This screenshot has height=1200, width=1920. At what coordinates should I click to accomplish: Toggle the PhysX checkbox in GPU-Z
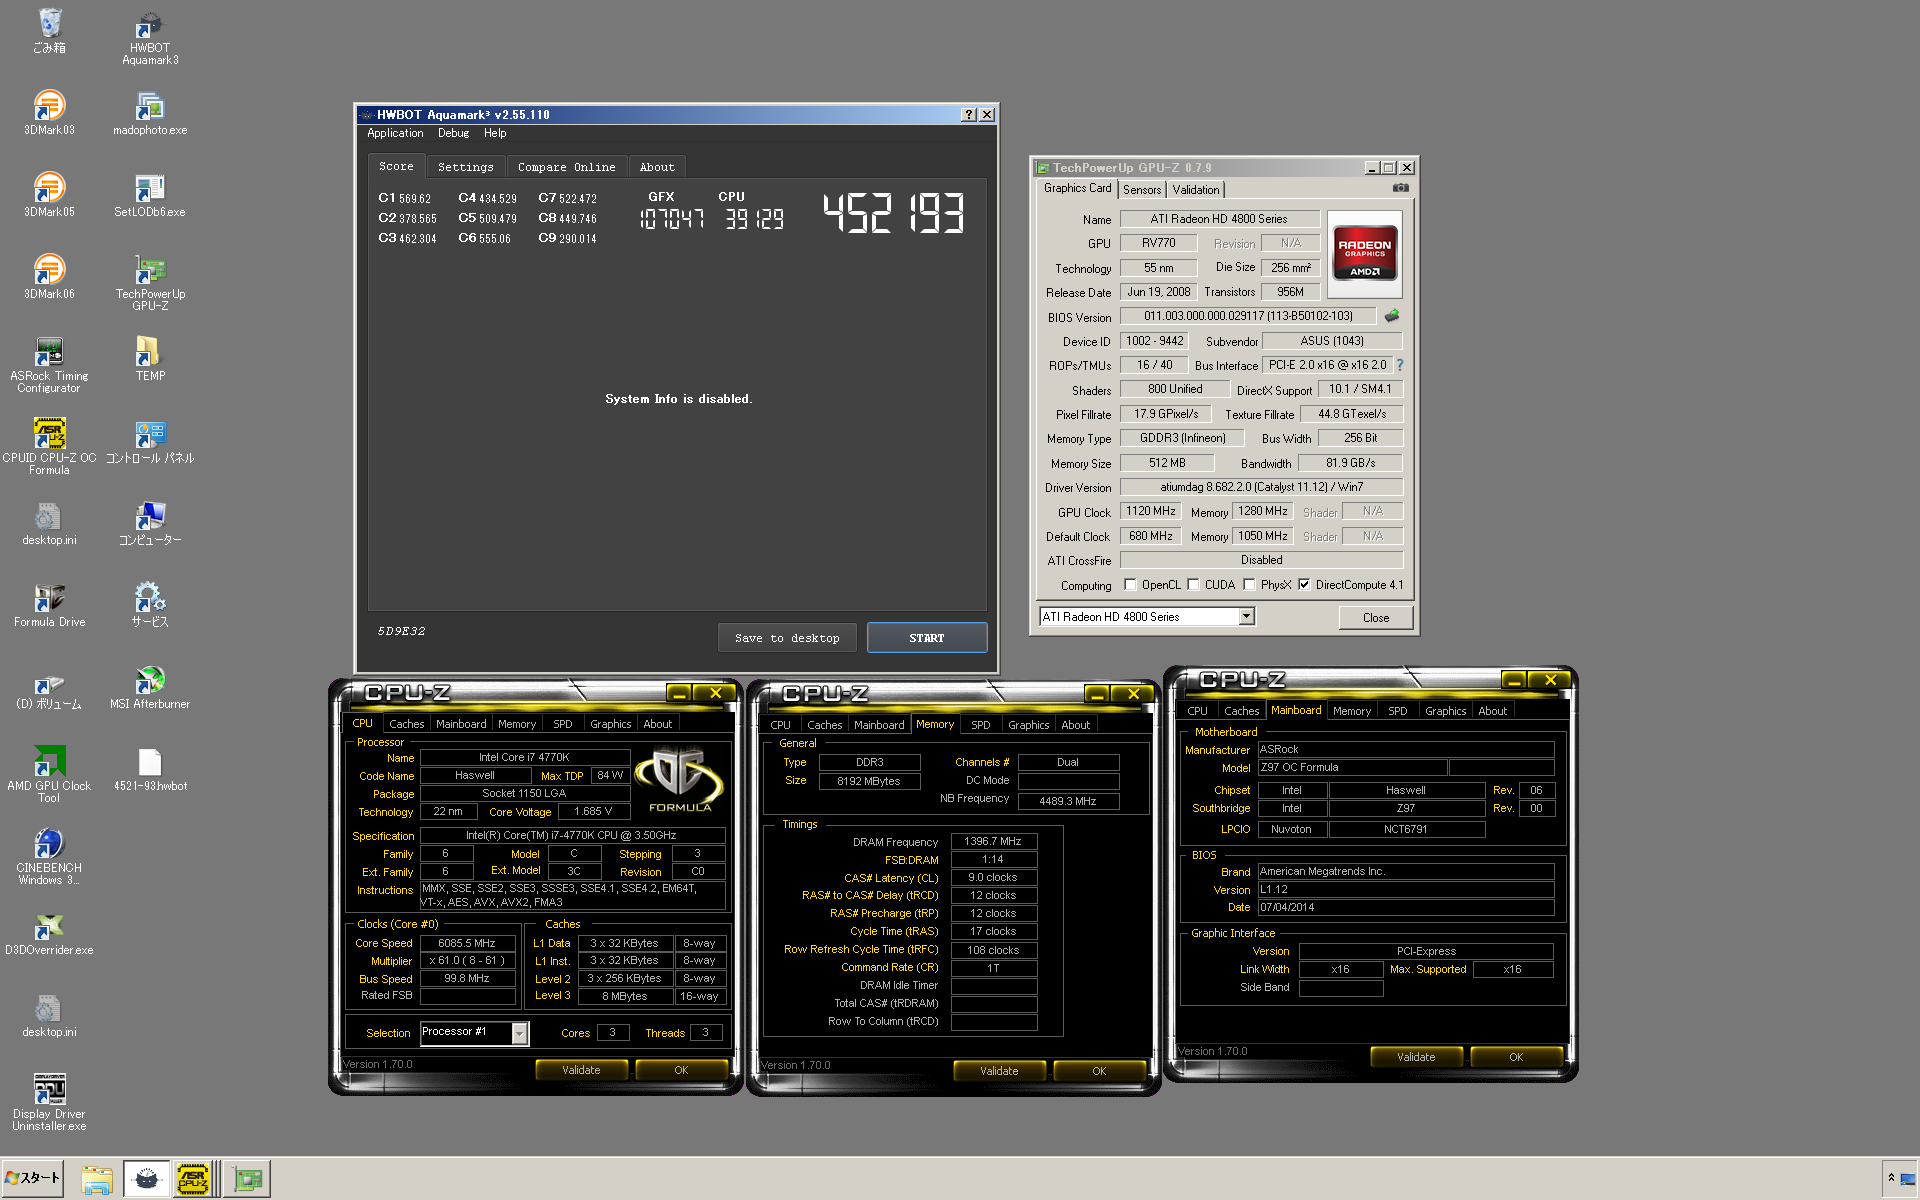(x=1249, y=585)
